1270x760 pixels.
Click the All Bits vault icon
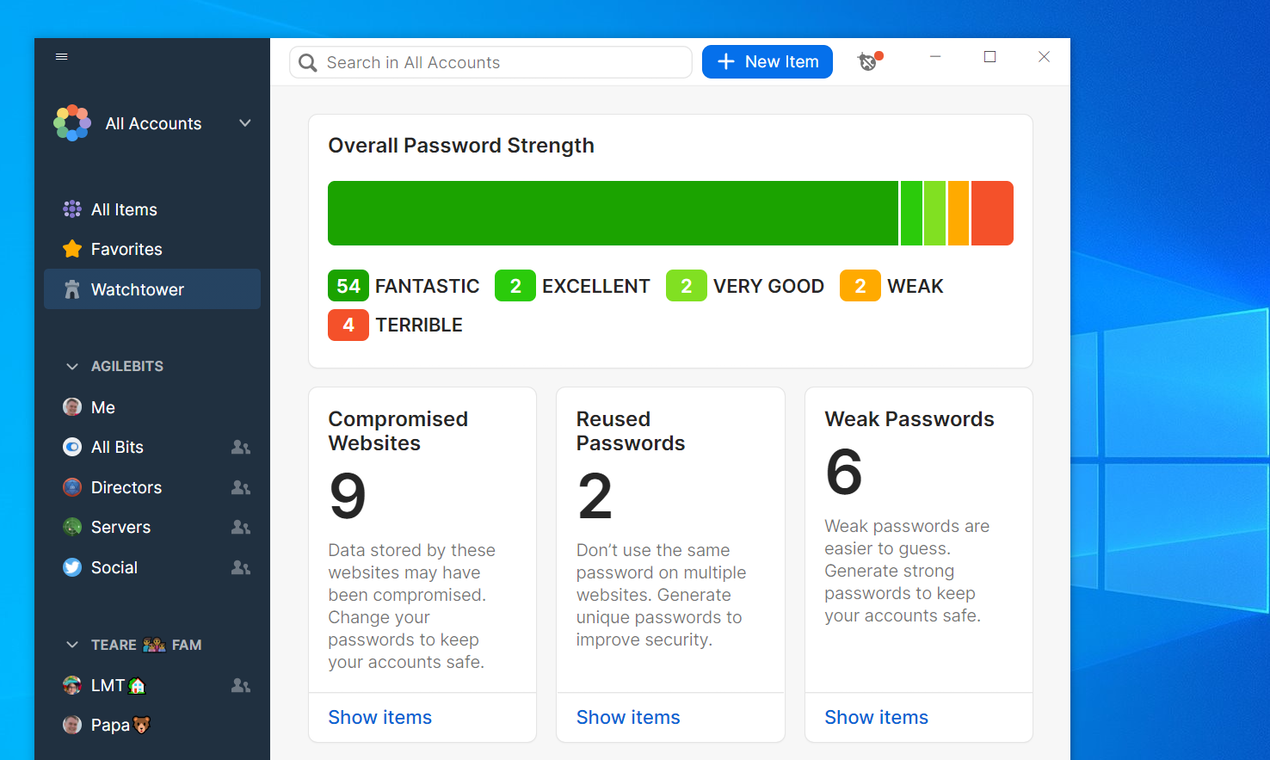[x=72, y=447]
